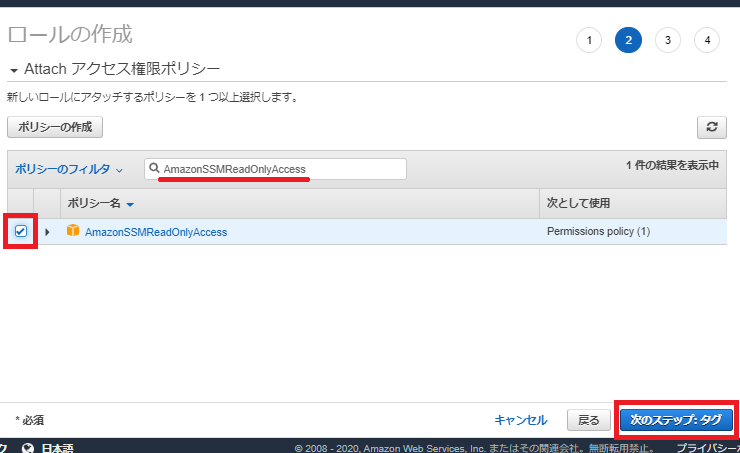Click 次のステップ: タグ button
The height and width of the screenshot is (453, 740).
(x=676, y=419)
